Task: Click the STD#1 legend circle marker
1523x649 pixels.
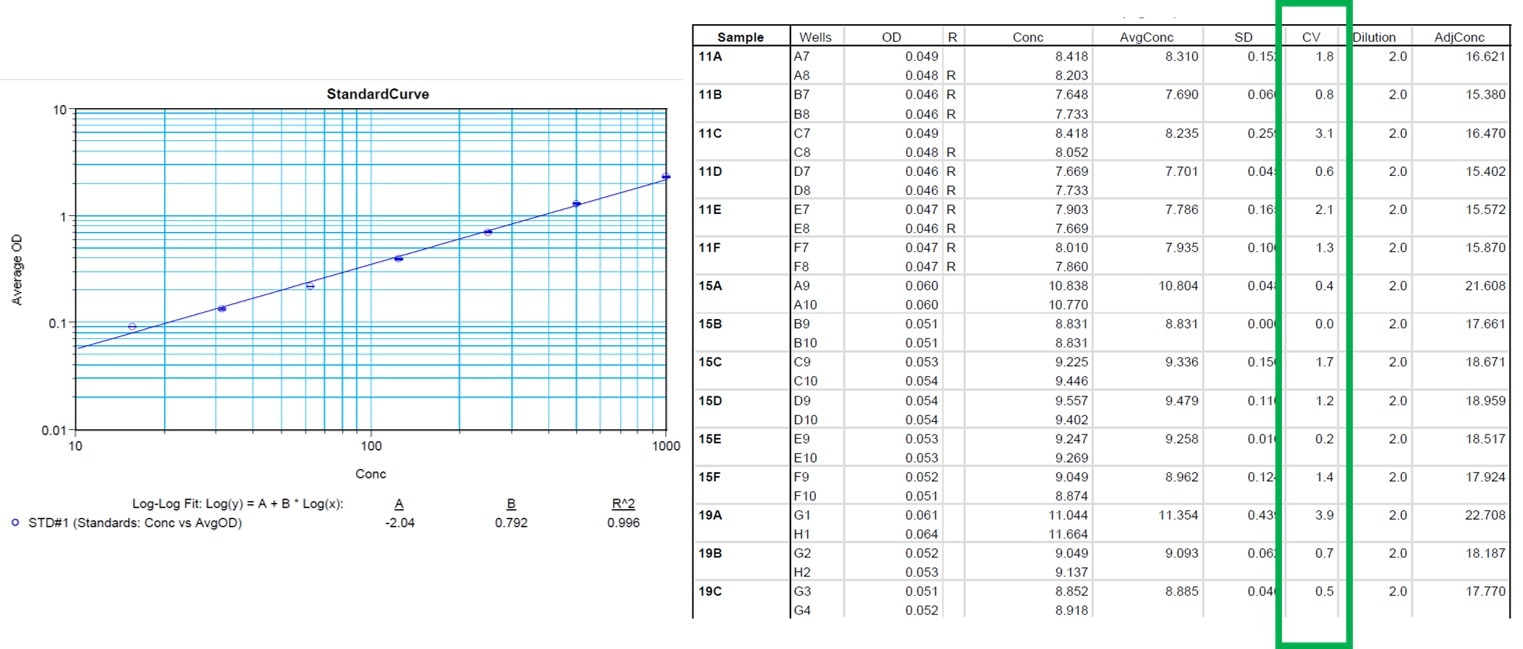Action: 14,523
